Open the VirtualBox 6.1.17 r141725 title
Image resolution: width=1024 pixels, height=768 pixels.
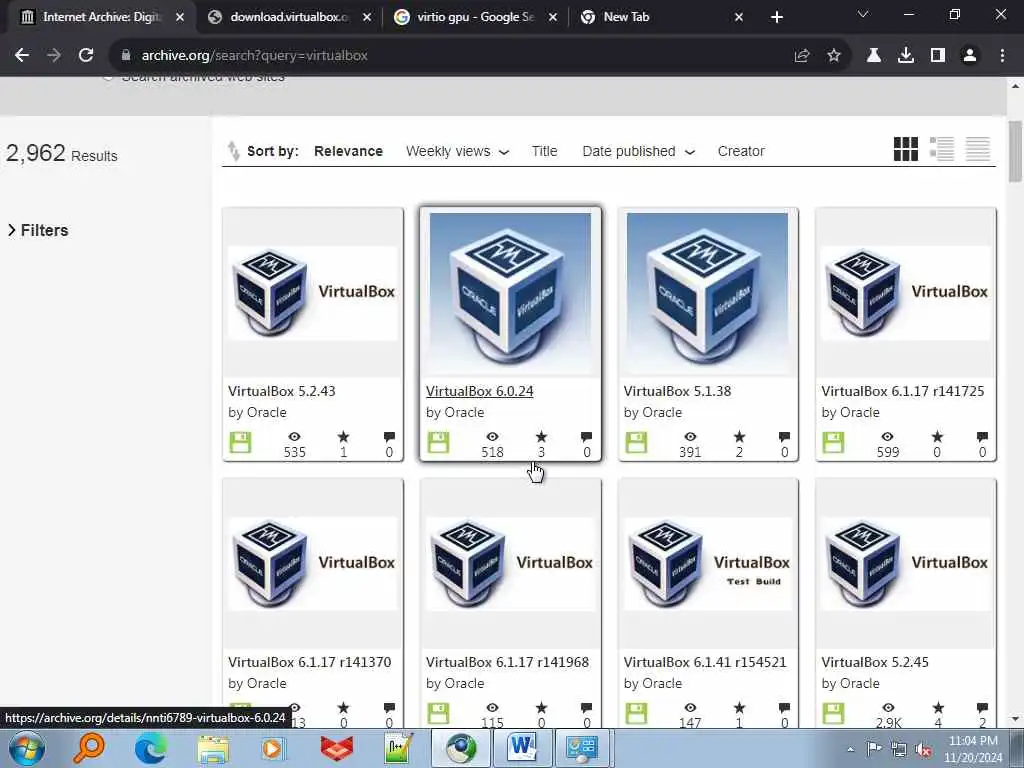[903, 391]
